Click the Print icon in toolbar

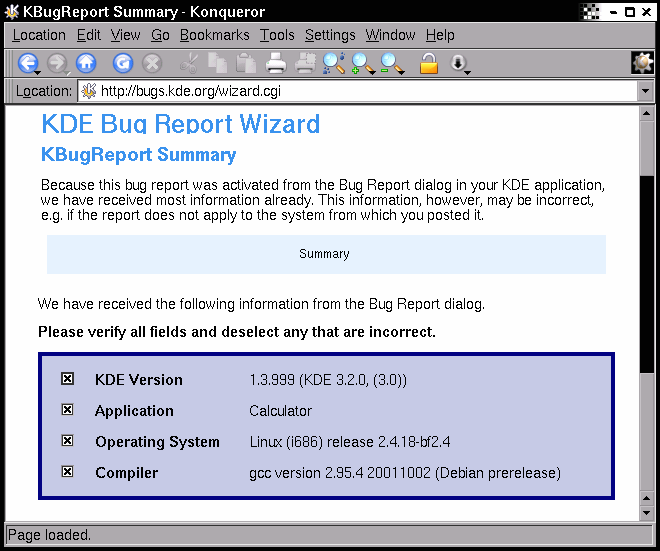(277, 64)
